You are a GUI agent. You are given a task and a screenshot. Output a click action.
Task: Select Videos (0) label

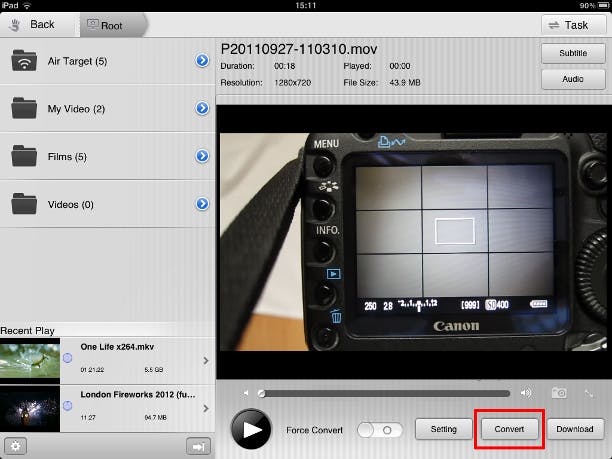click(x=71, y=205)
